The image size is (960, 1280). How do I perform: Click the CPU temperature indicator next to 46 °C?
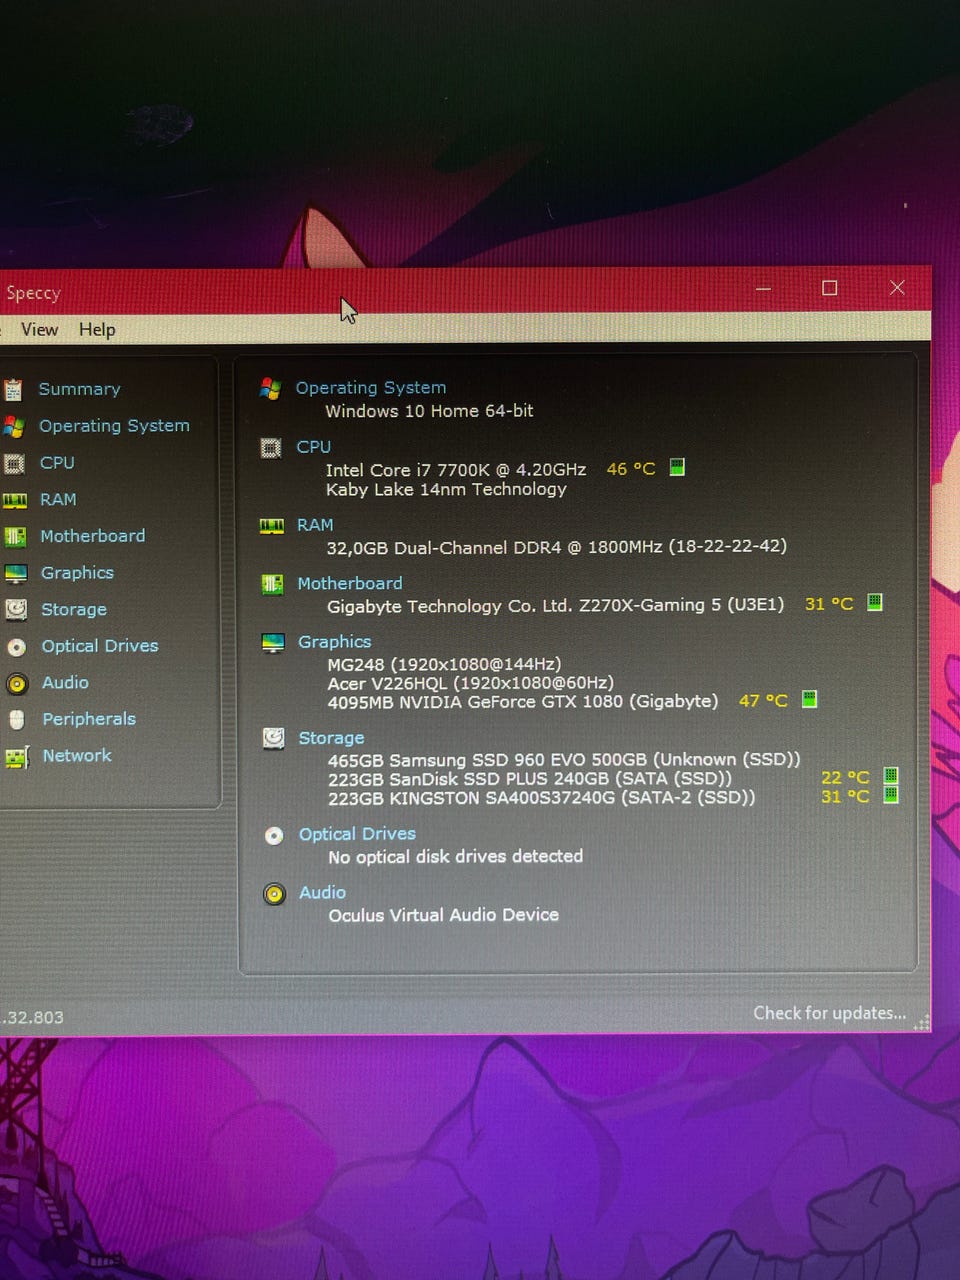coord(677,468)
